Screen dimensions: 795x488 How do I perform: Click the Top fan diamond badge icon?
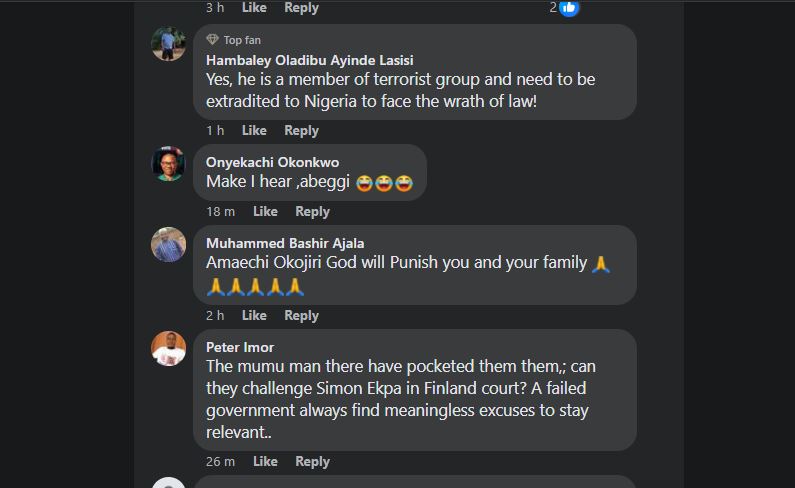(212, 40)
